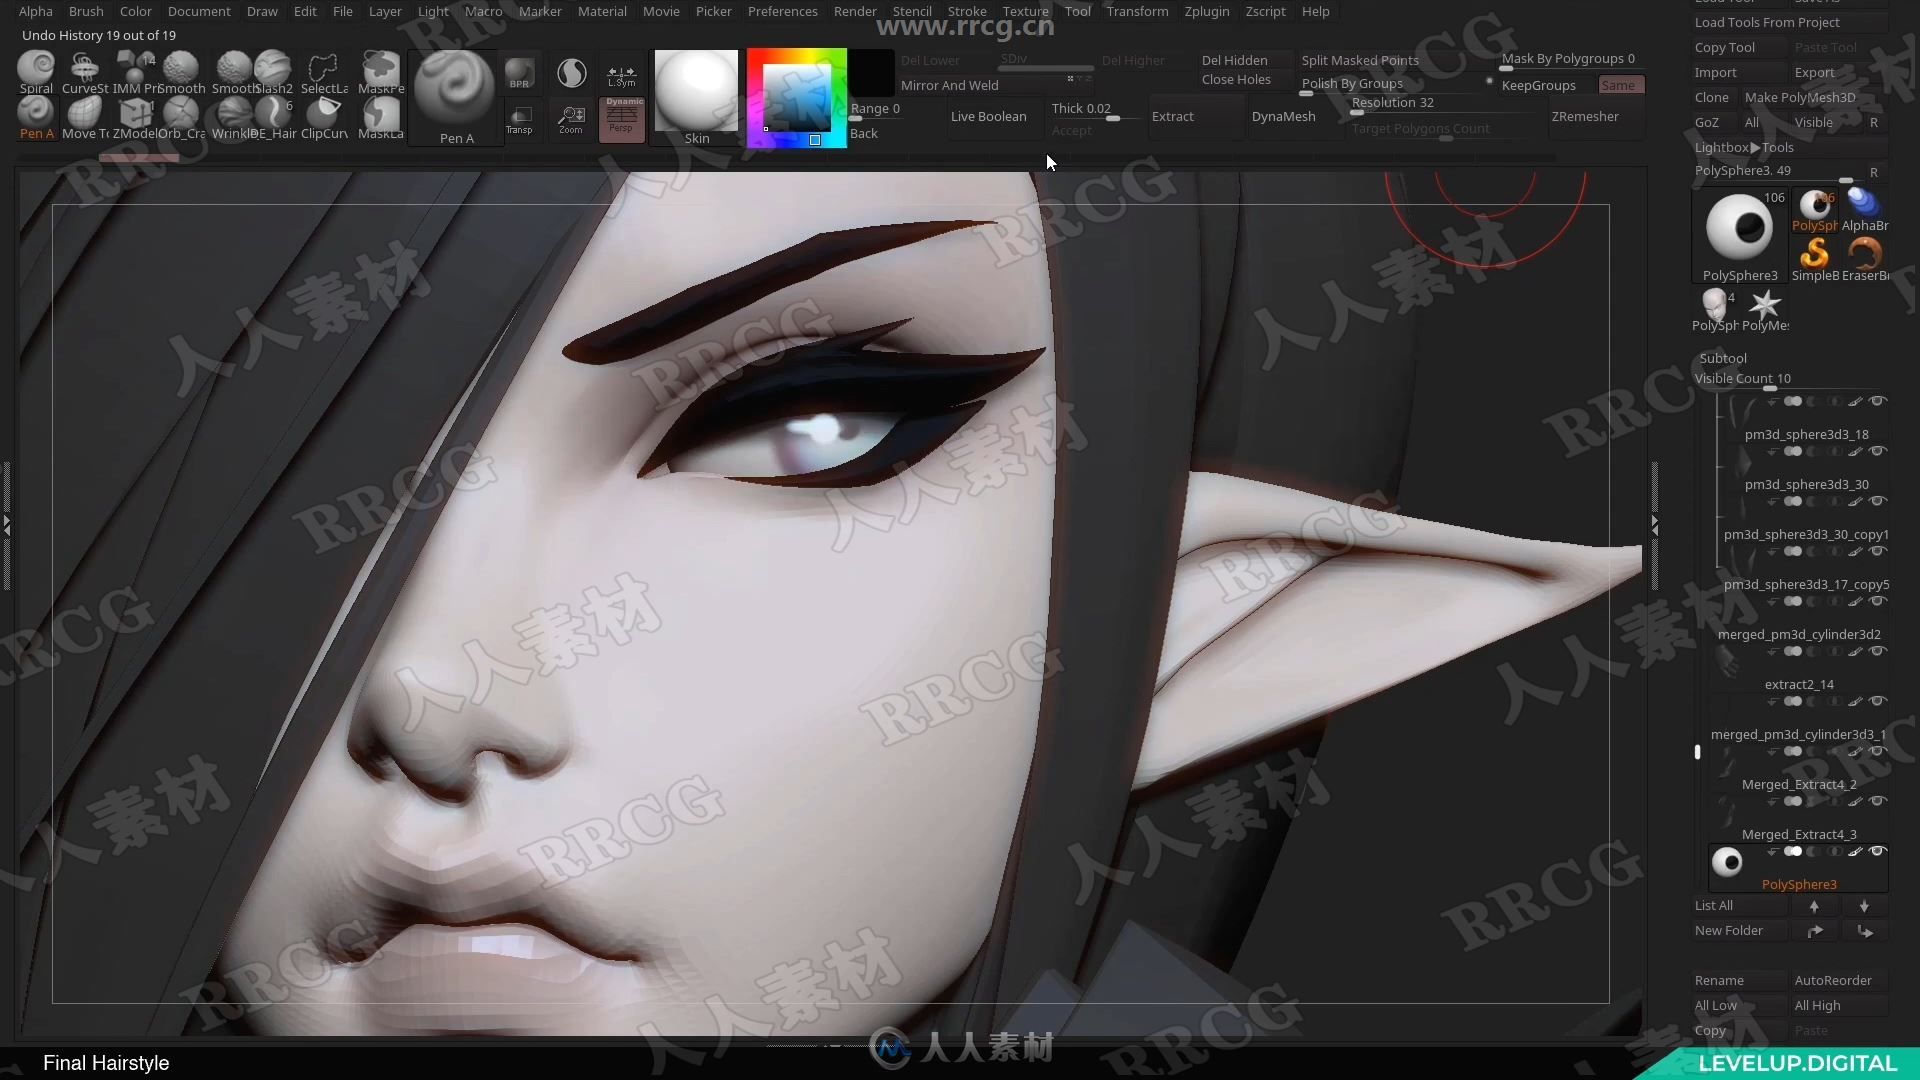The image size is (1920, 1080).
Task: Open the stroke type selector icon
Action: [571, 73]
